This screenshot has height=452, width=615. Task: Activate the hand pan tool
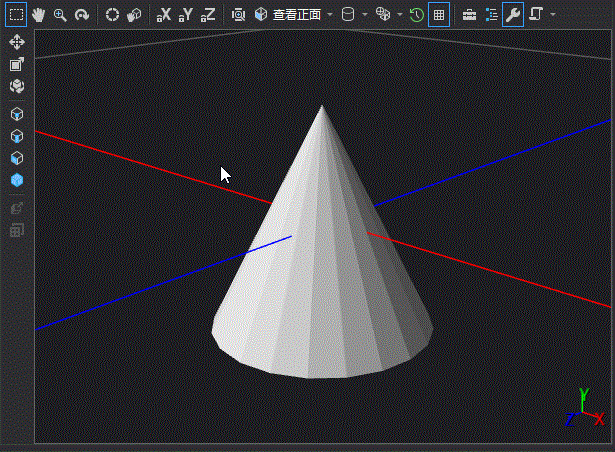[x=38, y=15]
